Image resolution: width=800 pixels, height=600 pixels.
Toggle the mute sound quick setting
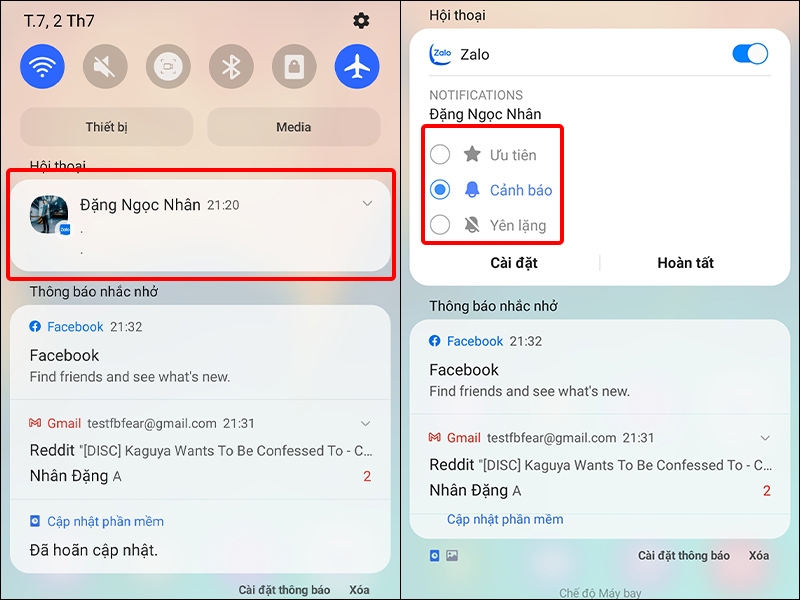pyautogui.click(x=105, y=66)
